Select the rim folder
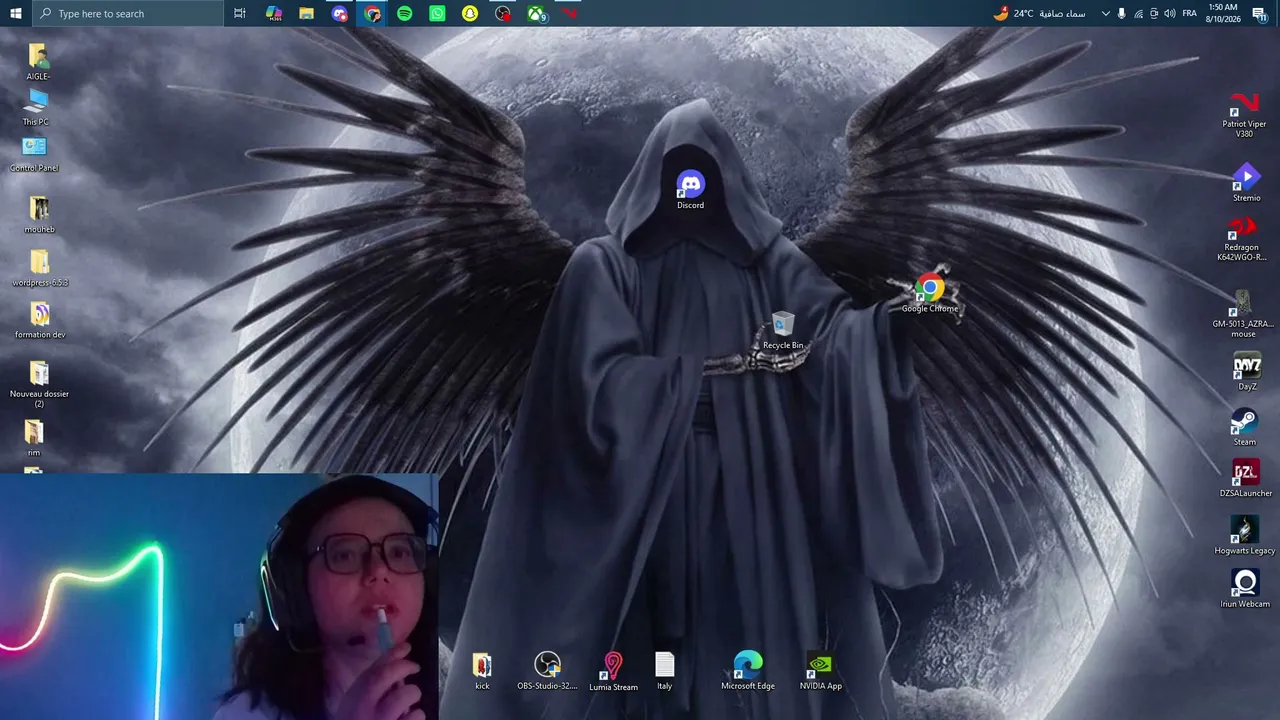1280x720 pixels. (34, 438)
